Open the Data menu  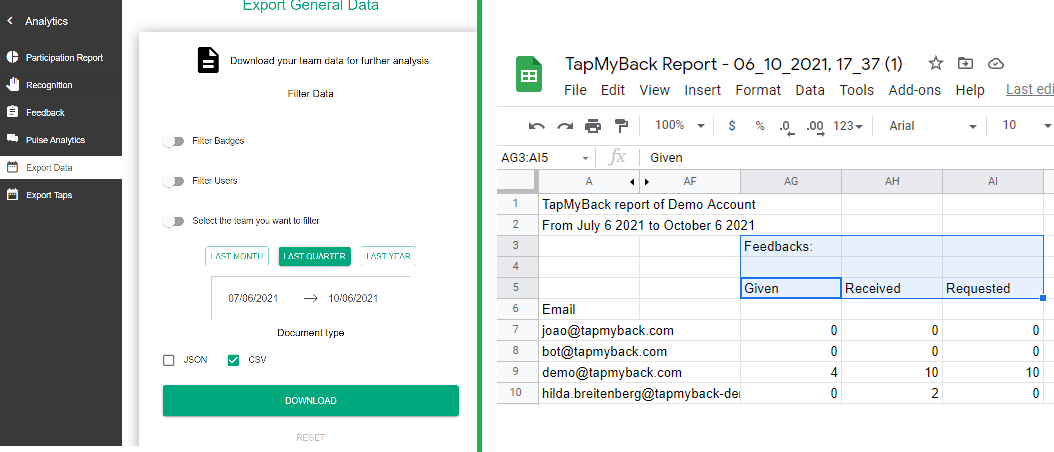[810, 90]
